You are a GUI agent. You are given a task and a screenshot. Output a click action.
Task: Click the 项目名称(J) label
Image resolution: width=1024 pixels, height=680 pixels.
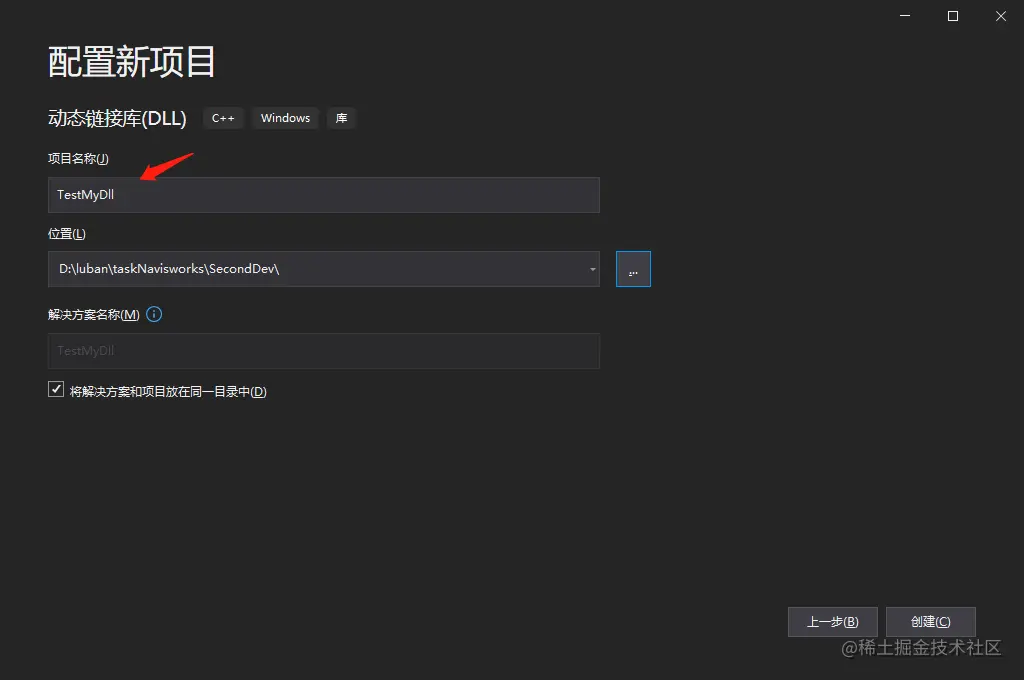[78, 158]
